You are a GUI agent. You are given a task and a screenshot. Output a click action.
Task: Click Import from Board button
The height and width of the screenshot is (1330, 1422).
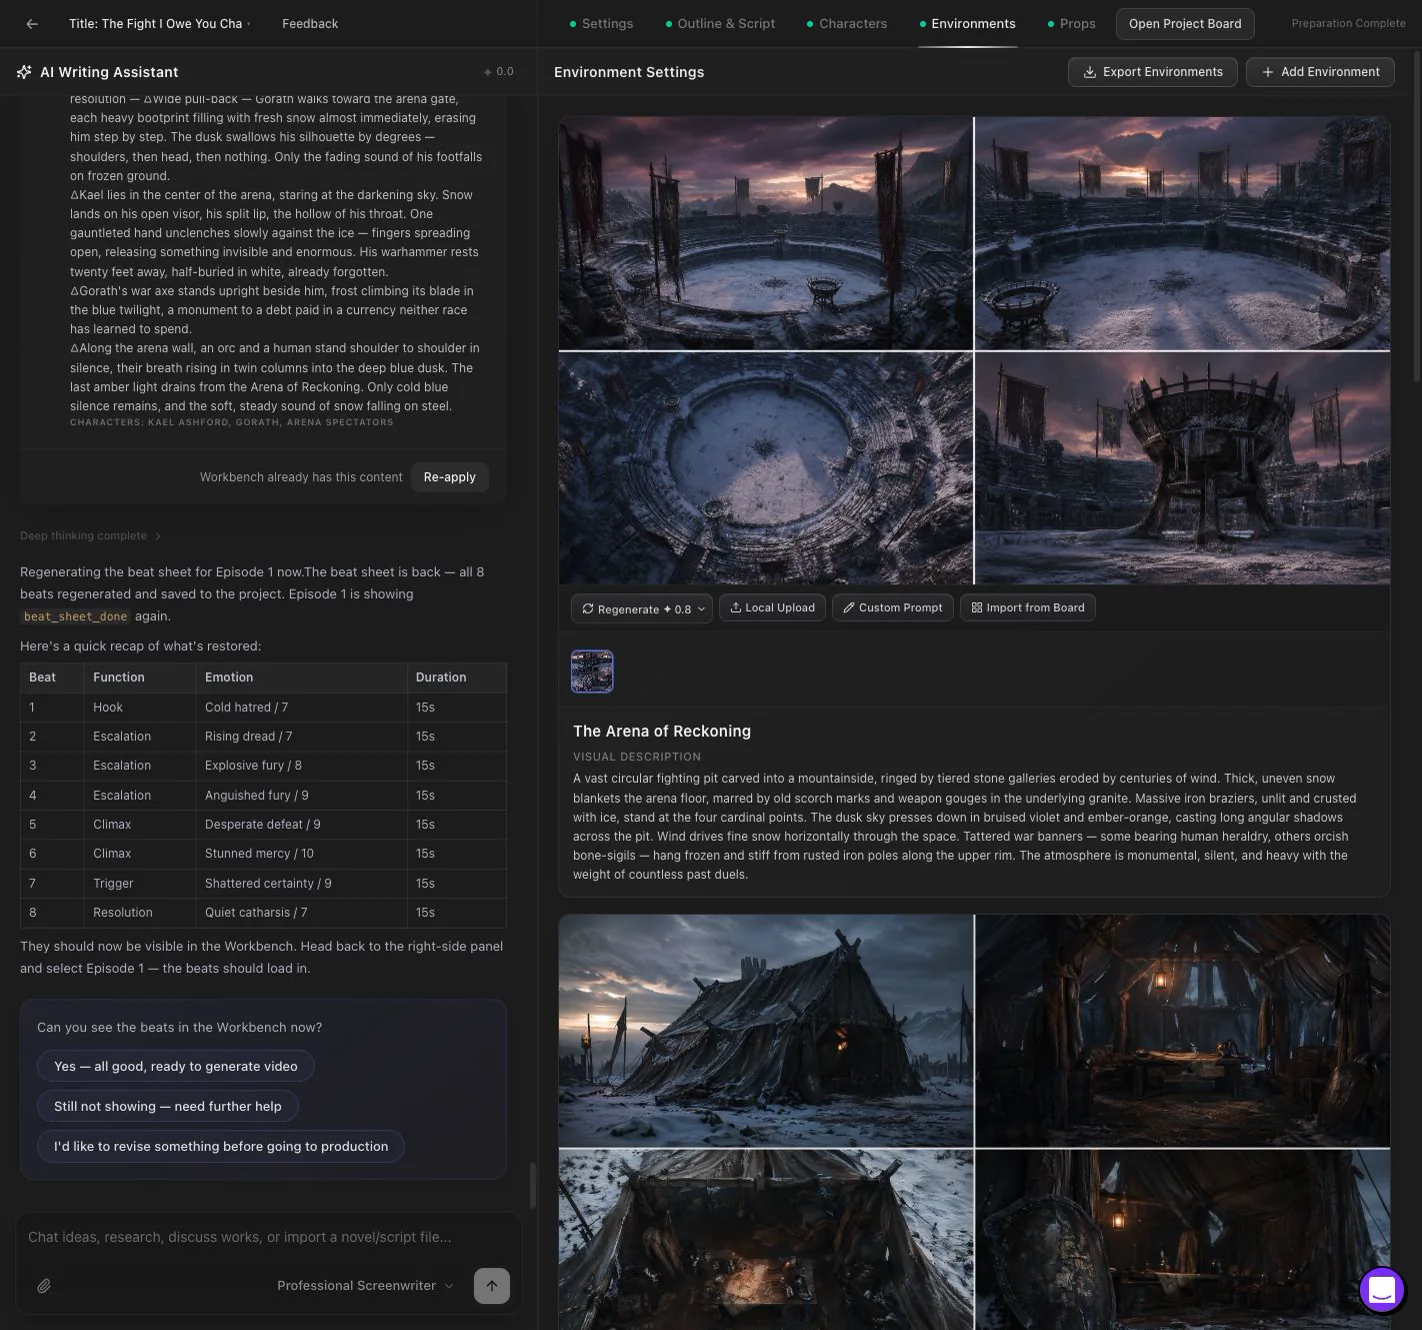coord(1028,608)
